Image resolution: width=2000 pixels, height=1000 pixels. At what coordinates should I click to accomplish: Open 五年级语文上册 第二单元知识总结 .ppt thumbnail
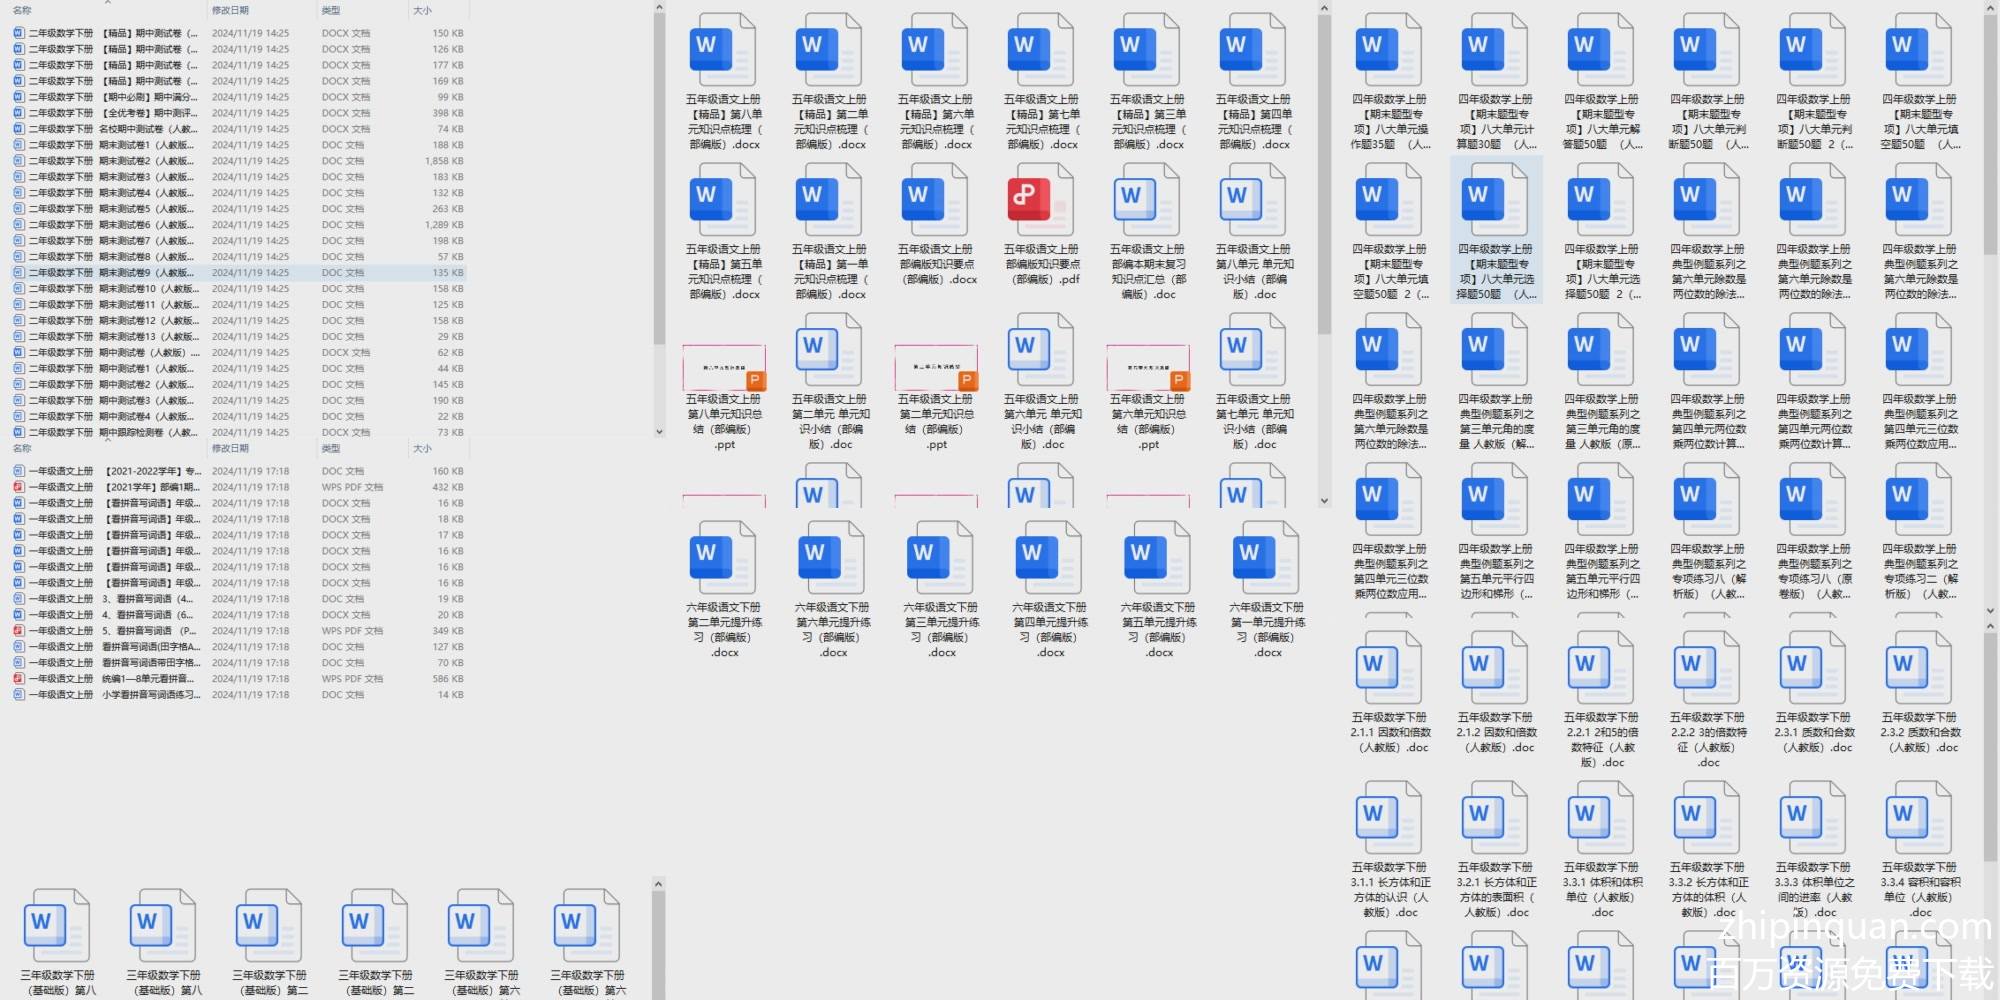point(936,367)
